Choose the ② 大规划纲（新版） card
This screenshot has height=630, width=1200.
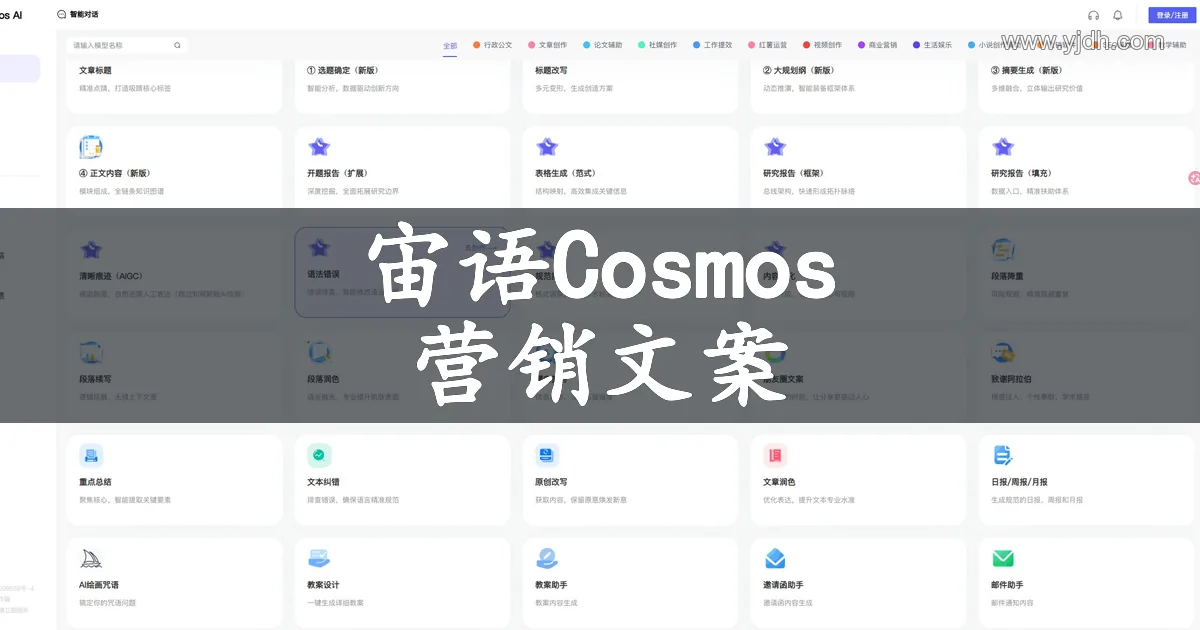coord(858,87)
